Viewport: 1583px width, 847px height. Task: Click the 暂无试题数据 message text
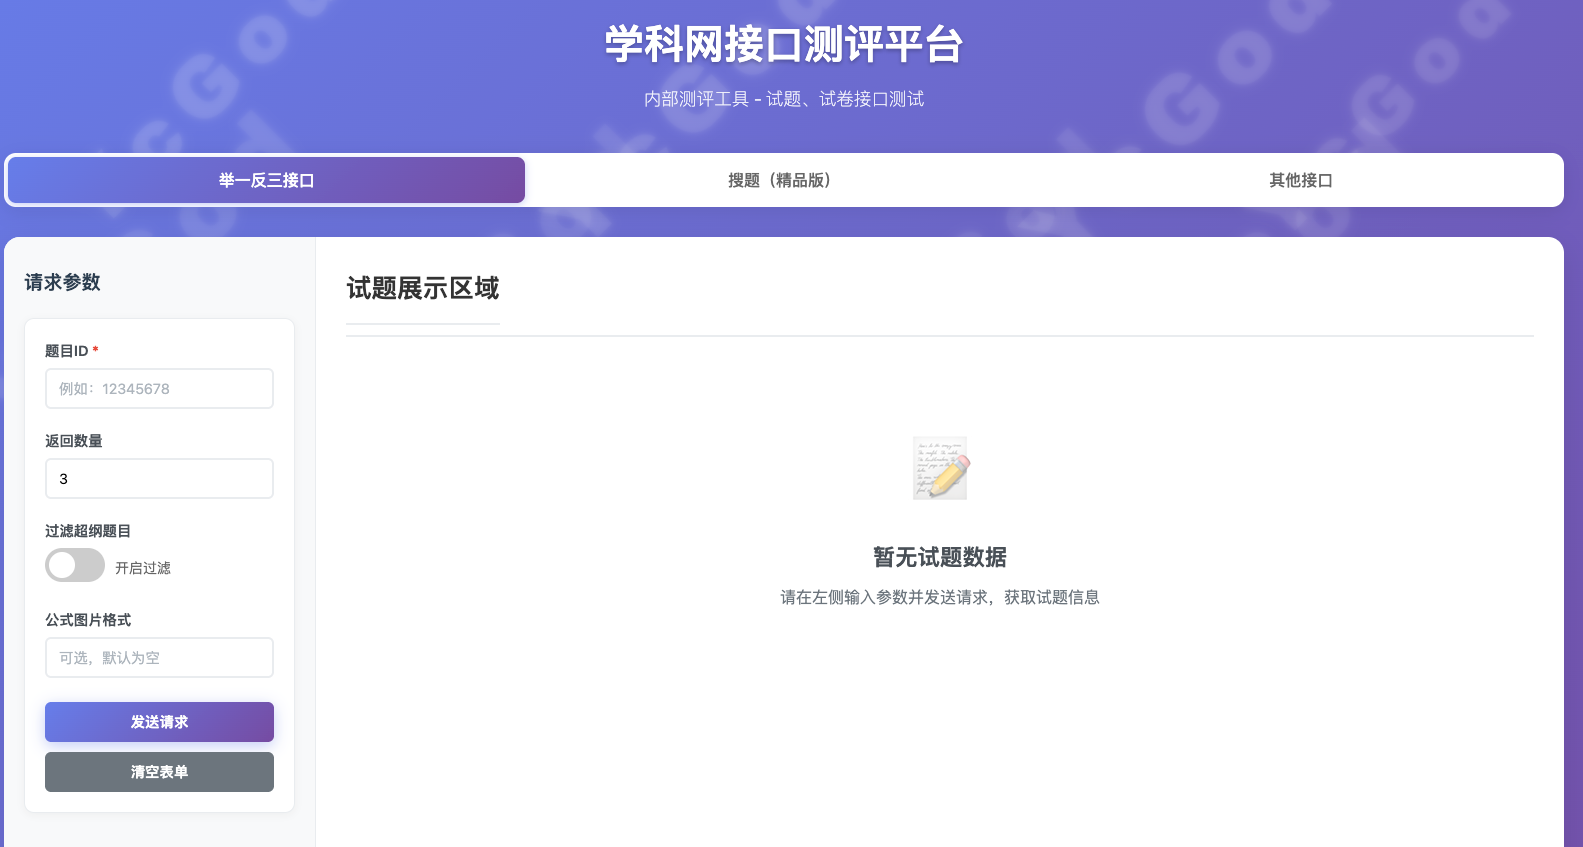pyautogui.click(x=939, y=557)
